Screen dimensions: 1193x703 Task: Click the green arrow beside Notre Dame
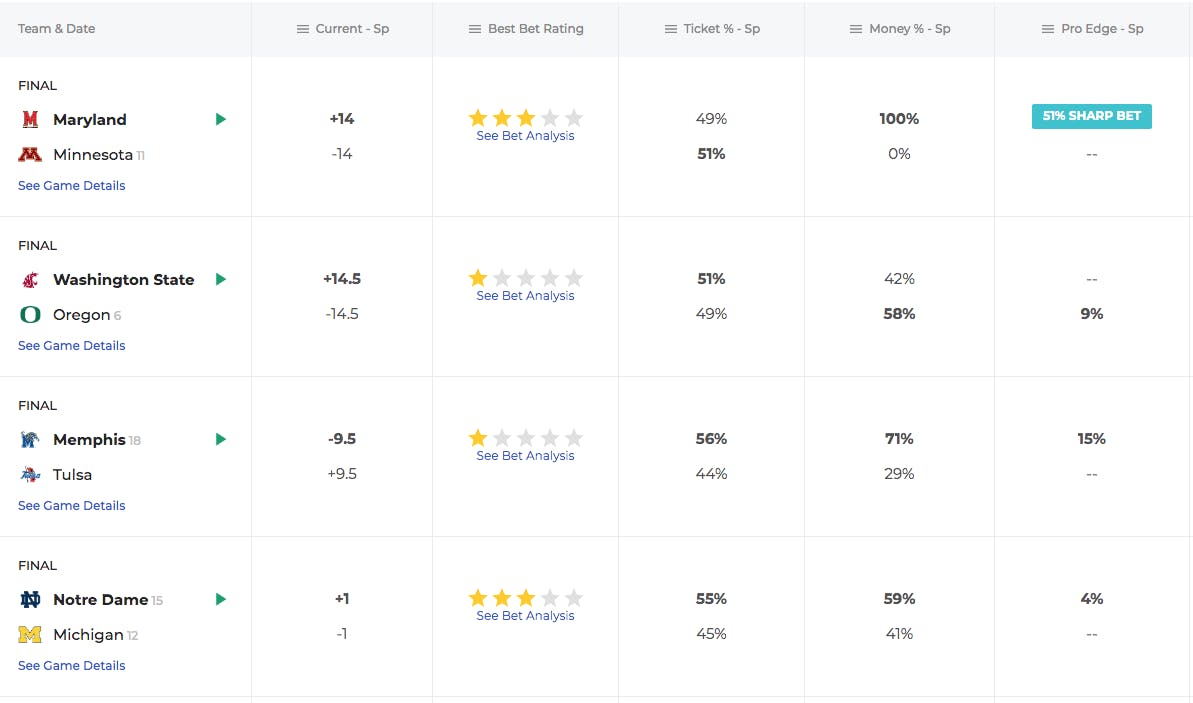(221, 600)
